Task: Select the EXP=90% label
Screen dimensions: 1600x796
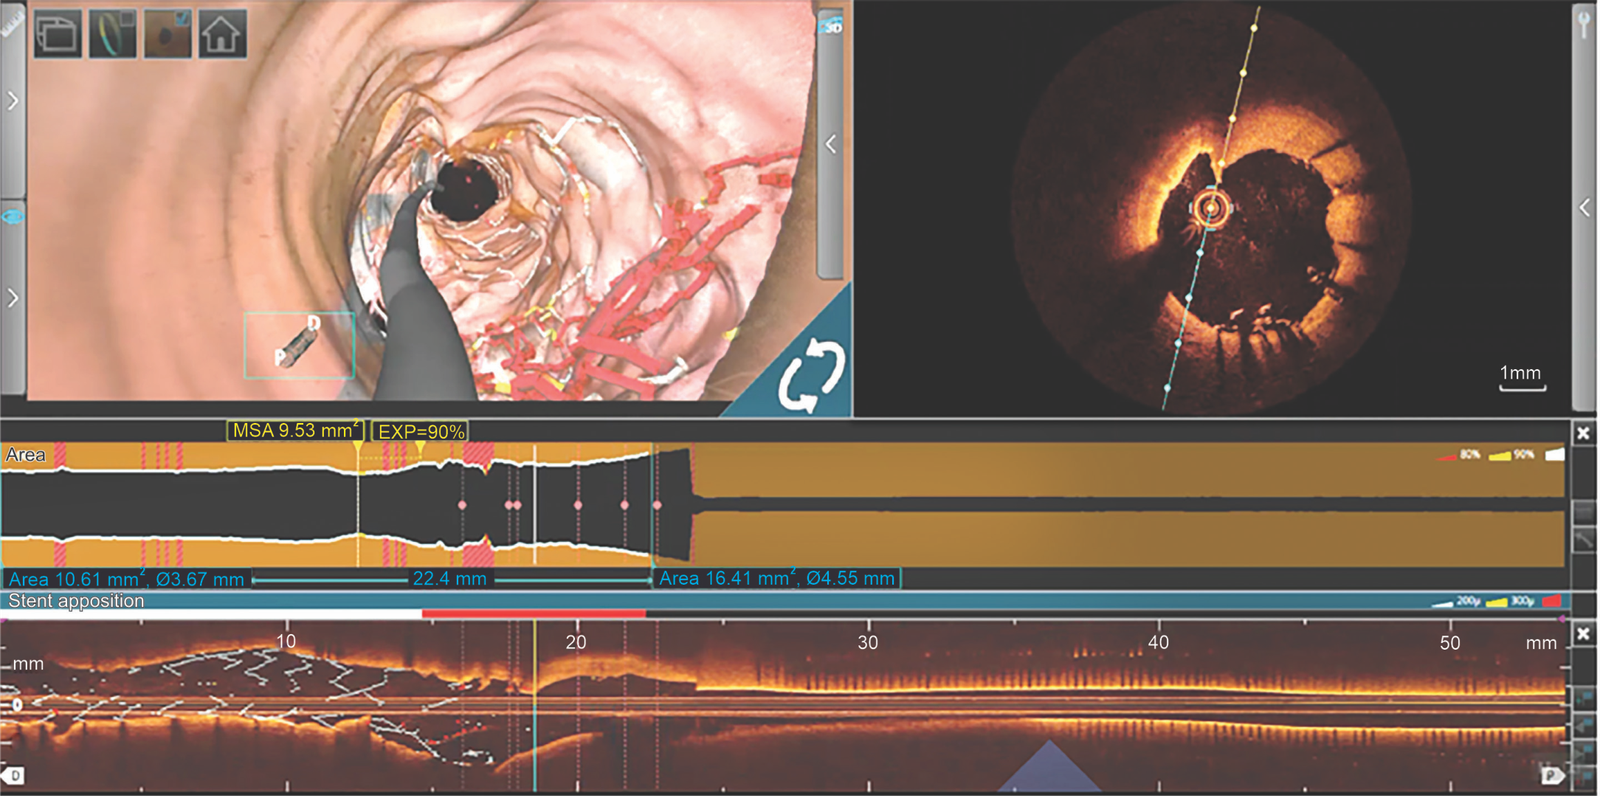Action: point(421,432)
